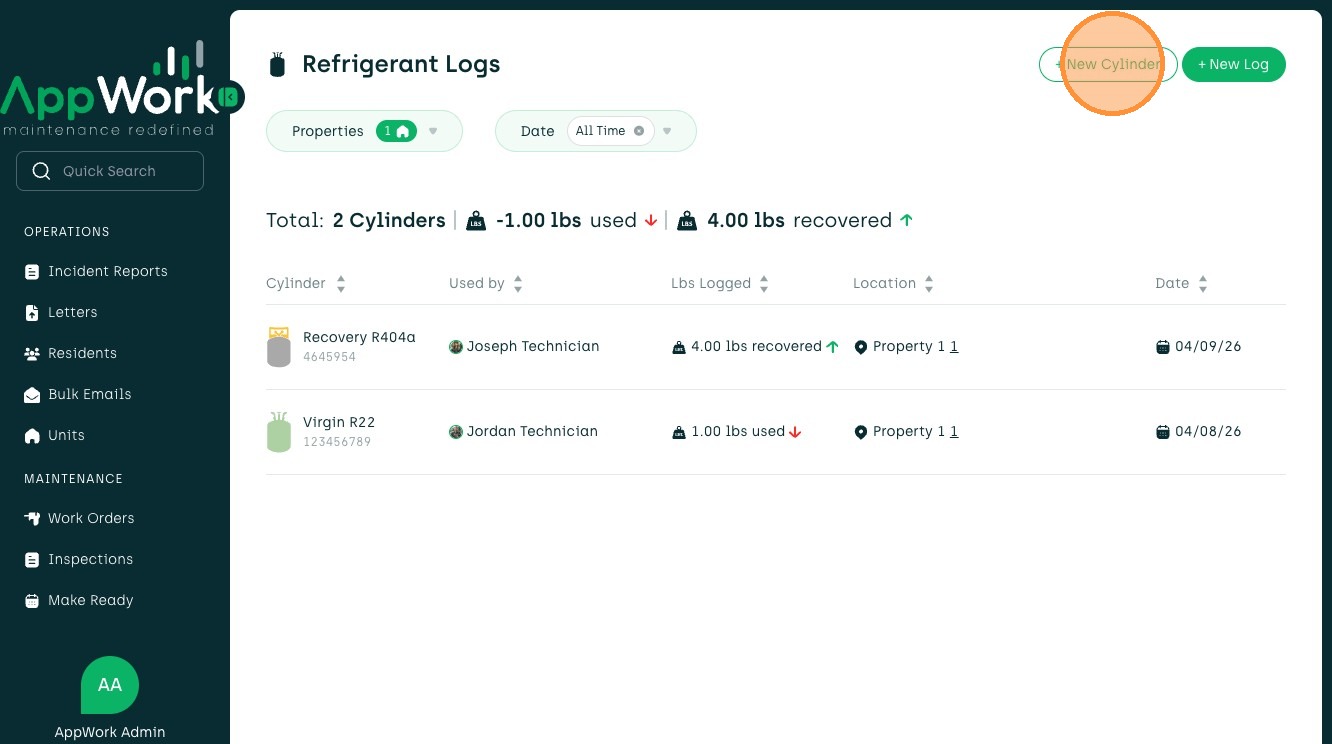Go to Inspections in the sidebar

90,560
